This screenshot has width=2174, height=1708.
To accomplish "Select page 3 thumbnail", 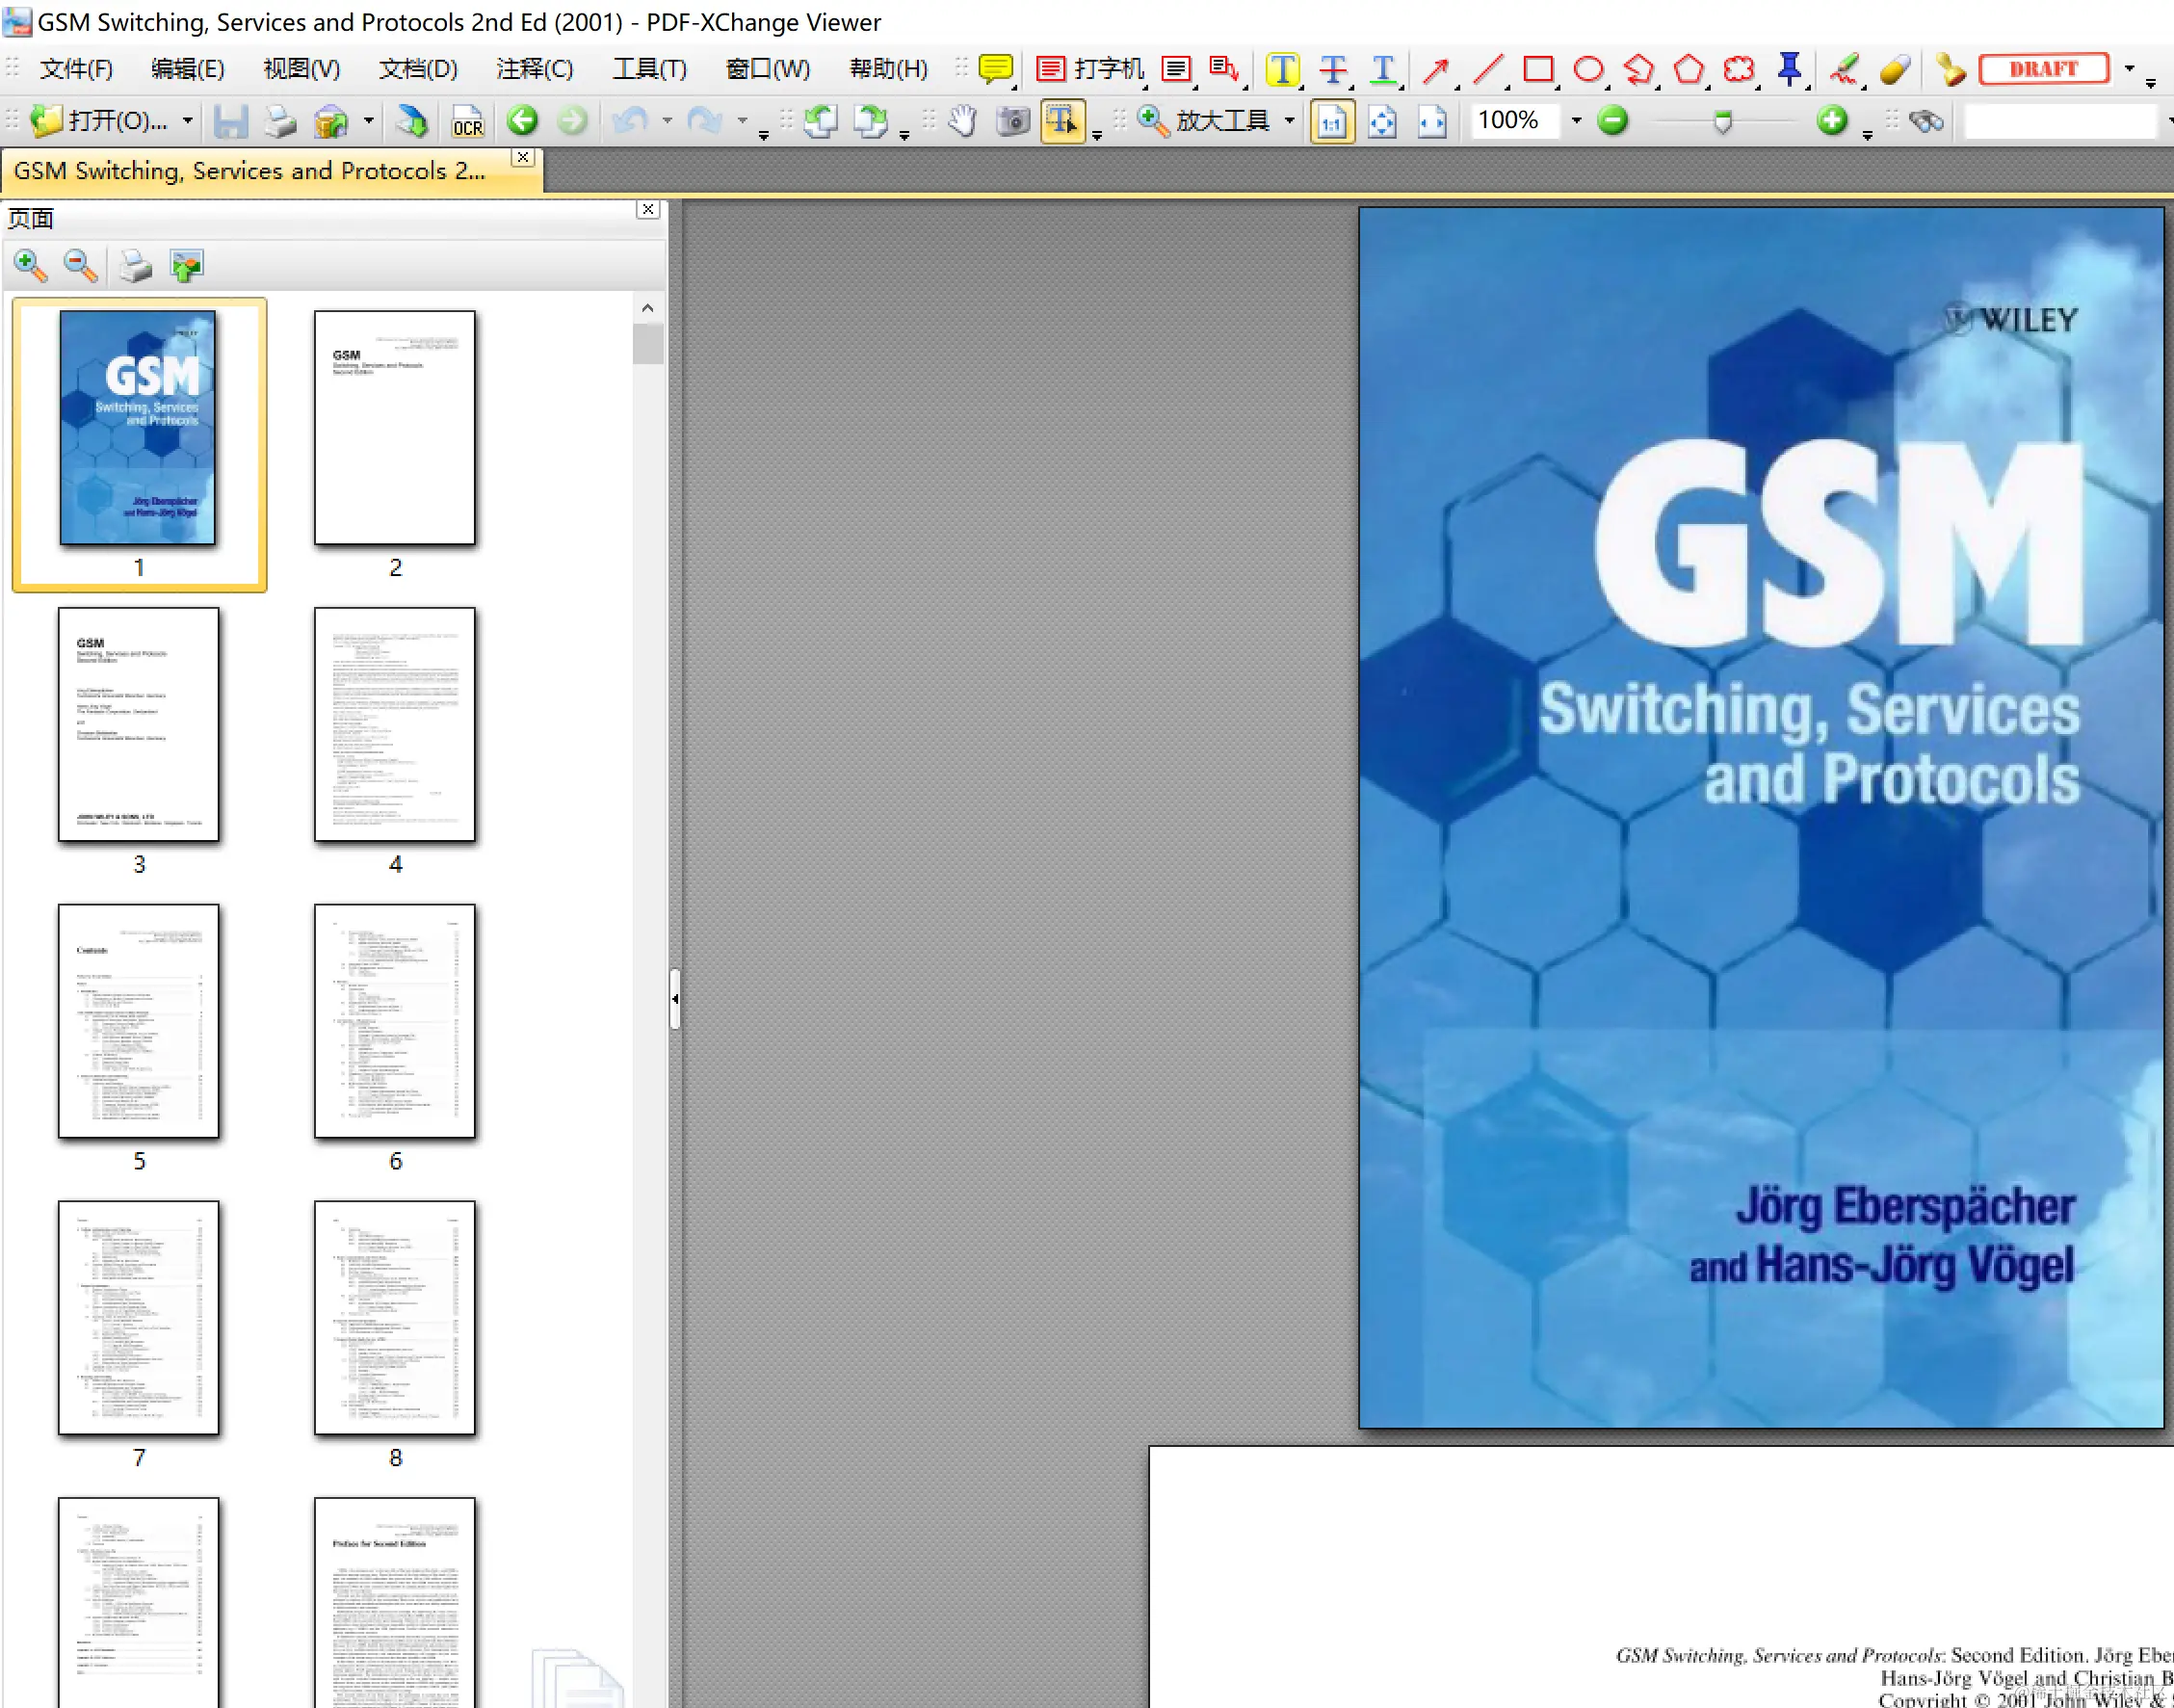I will 139,724.
